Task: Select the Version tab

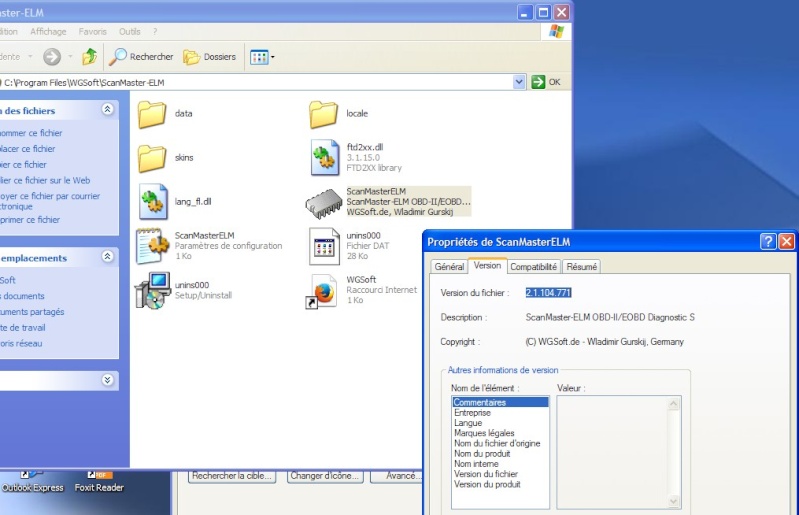Action: coord(487,265)
